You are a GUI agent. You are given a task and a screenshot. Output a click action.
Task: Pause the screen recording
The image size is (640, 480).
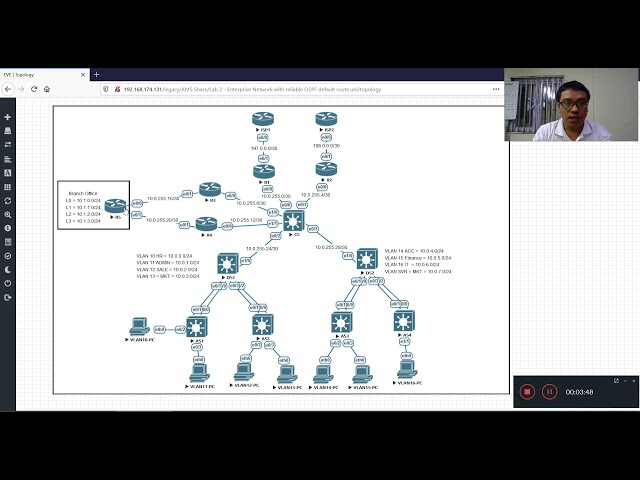tap(549, 392)
